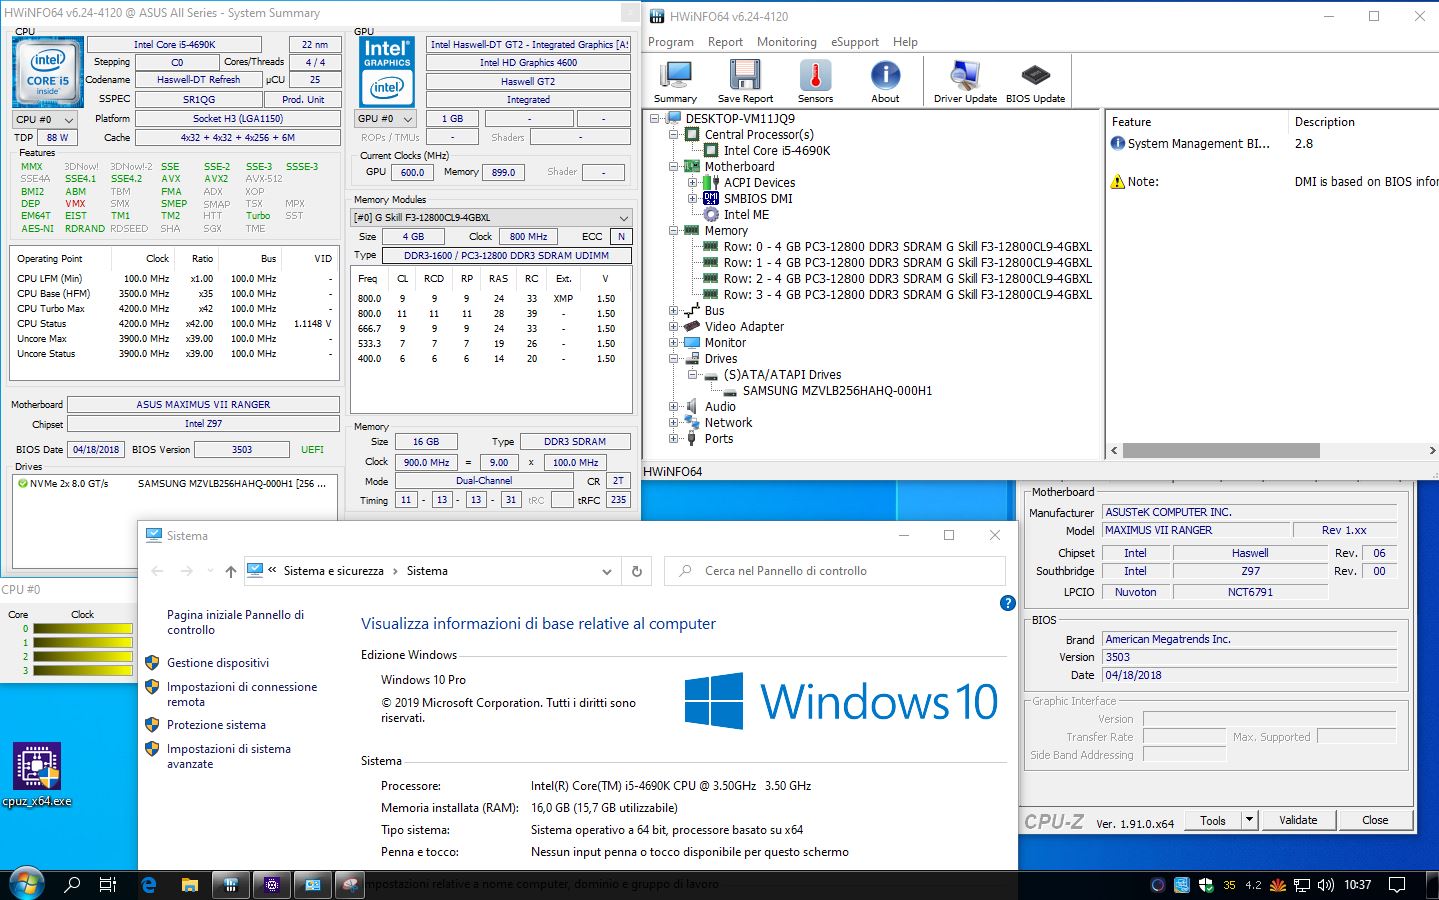Open Pagina iniziale Pannello di controllo link
This screenshot has width=1439, height=900.
[x=235, y=622]
